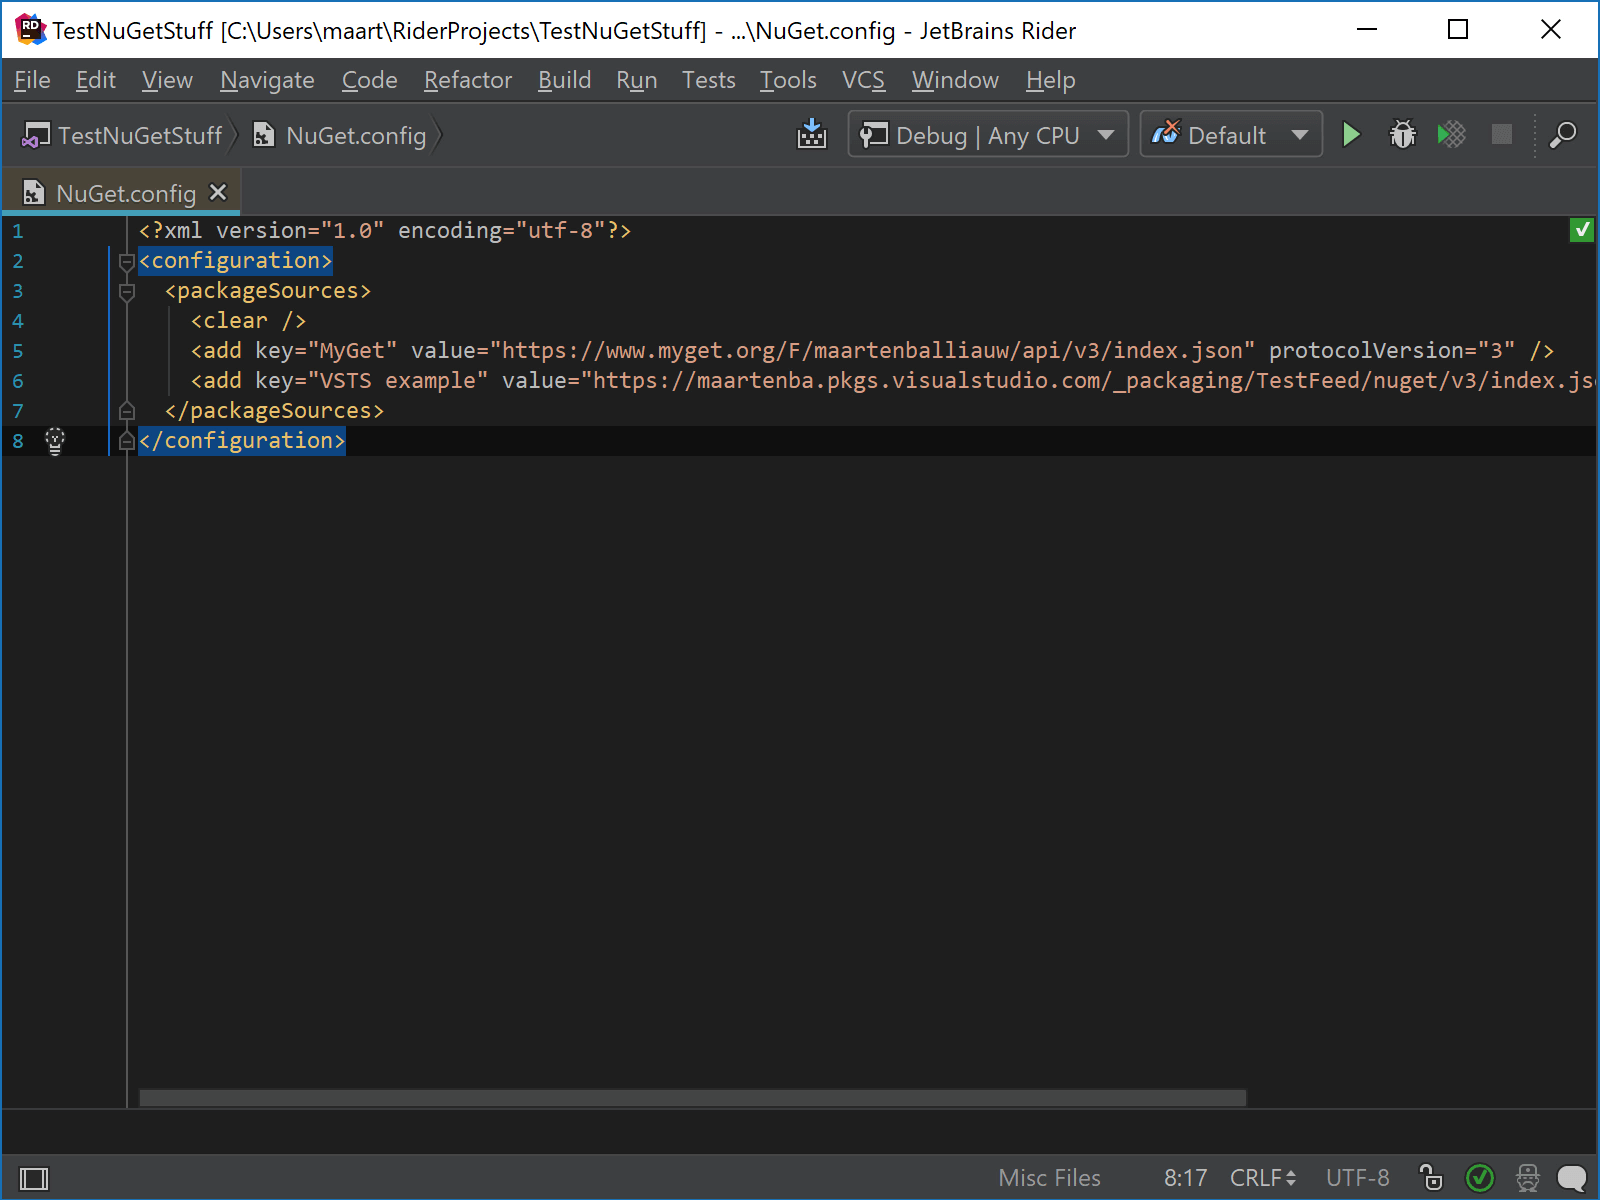Viewport: 1600px width, 1200px height.
Task: Collapse the packageSources element on line 3
Action: click(127, 292)
